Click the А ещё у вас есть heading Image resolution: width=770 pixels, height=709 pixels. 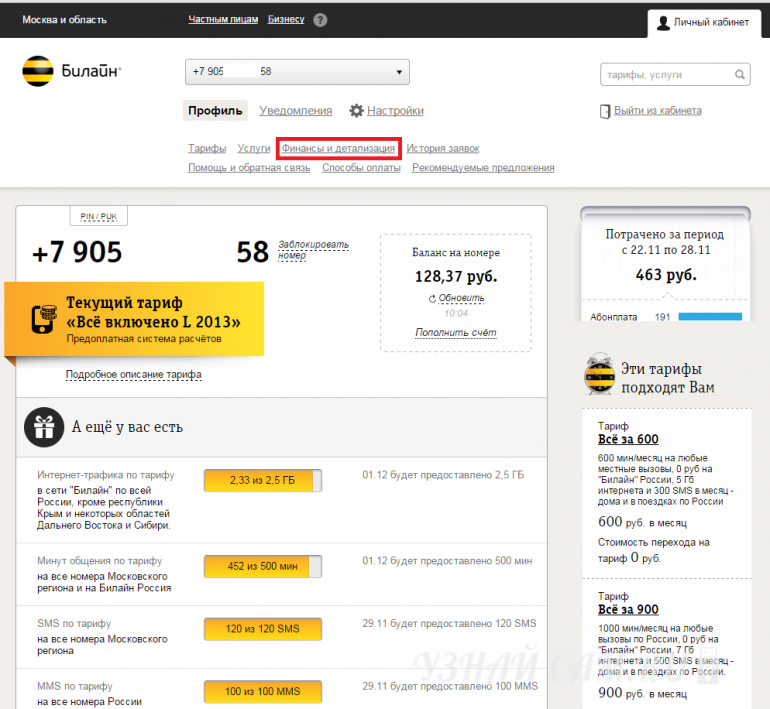(127, 427)
